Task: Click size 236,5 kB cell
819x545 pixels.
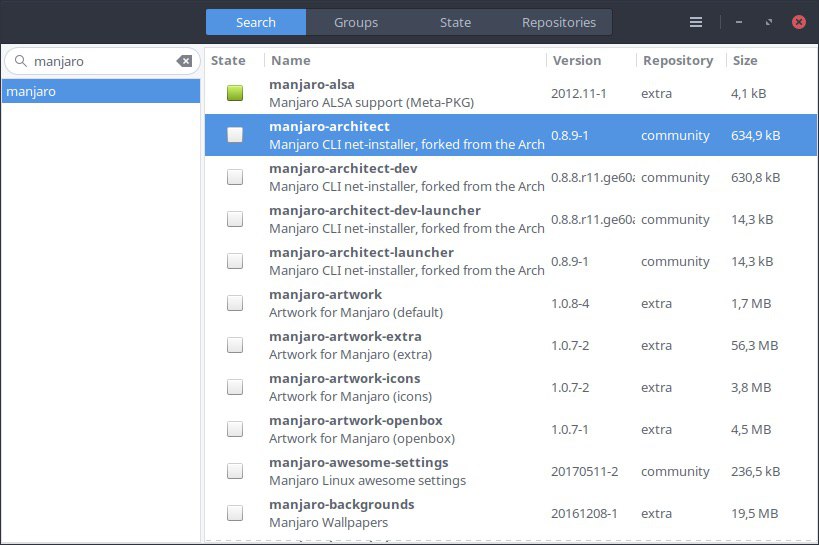Action: 755,471
